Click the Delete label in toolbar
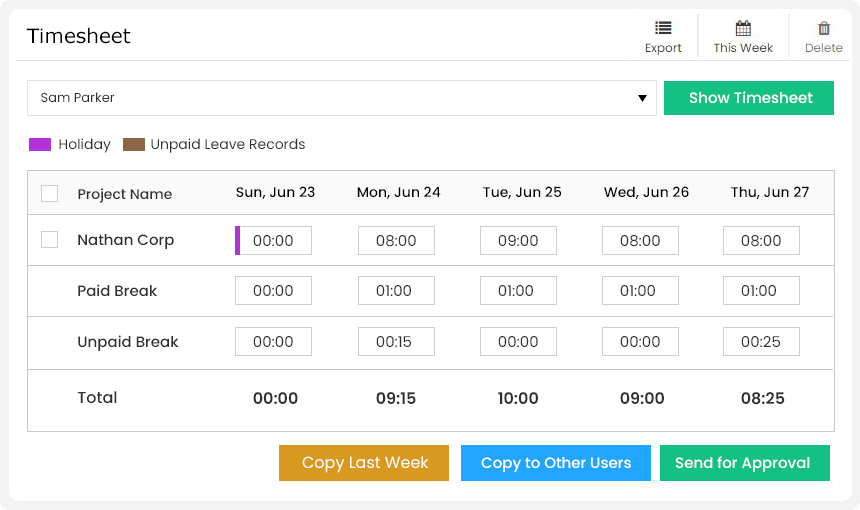Image resolution: width=860 pixels, height=510 pixels. coord(824,48)
